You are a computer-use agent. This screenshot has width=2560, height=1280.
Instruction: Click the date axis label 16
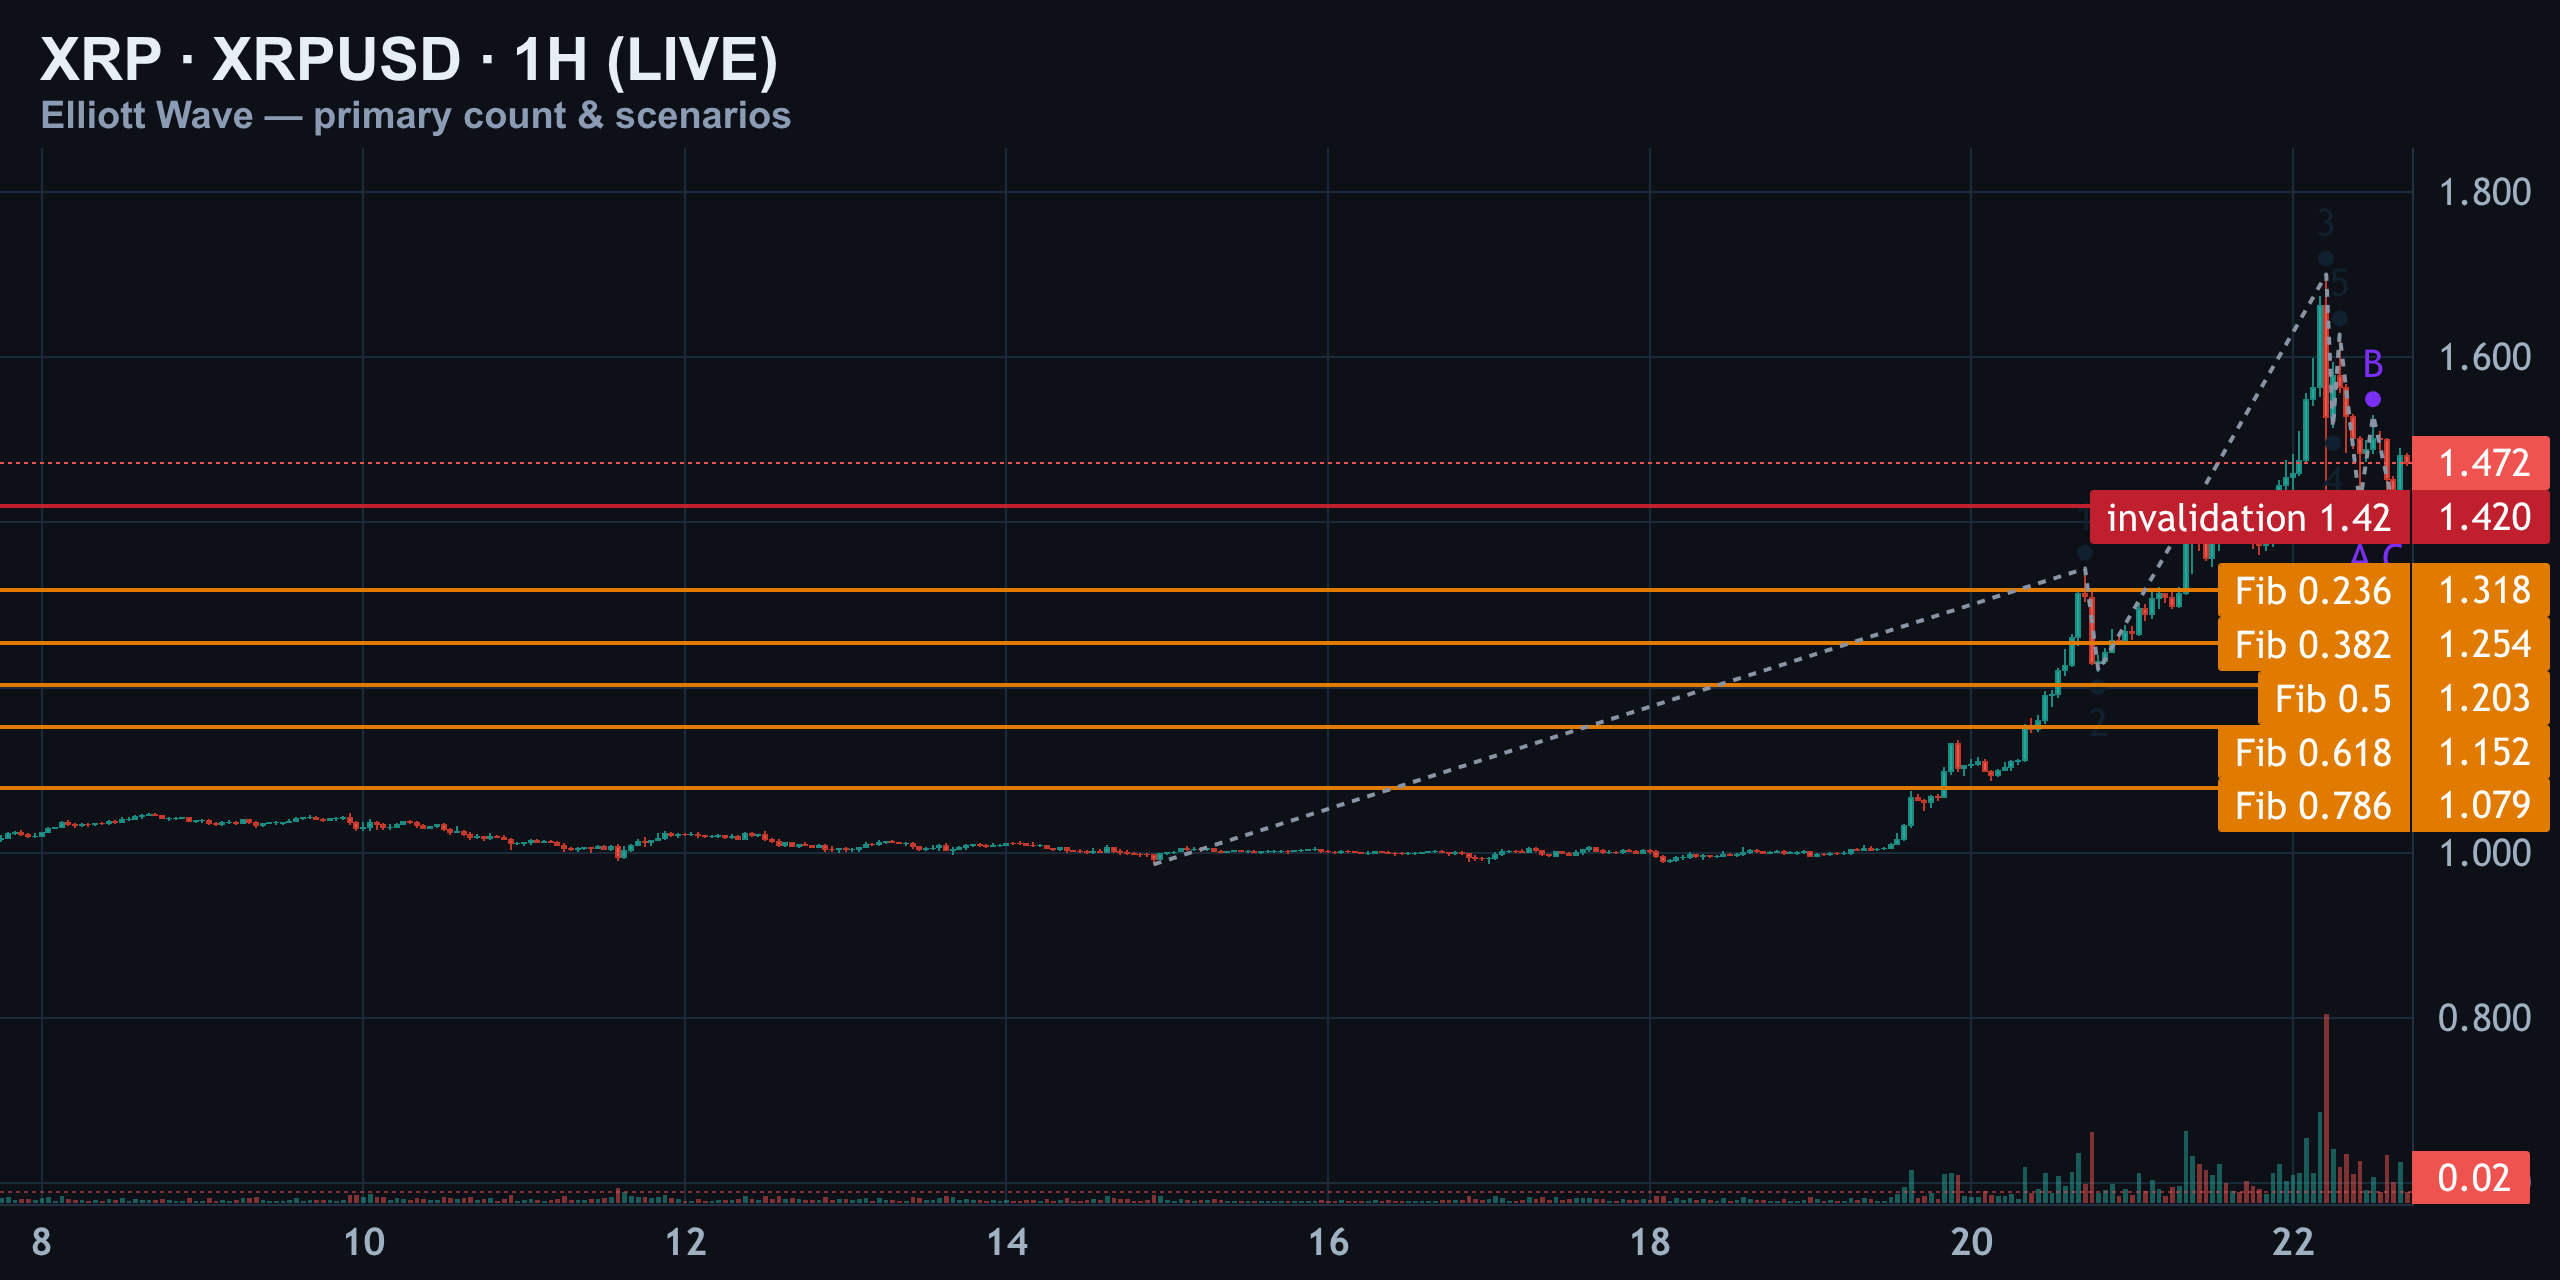coord(1328,1242)
